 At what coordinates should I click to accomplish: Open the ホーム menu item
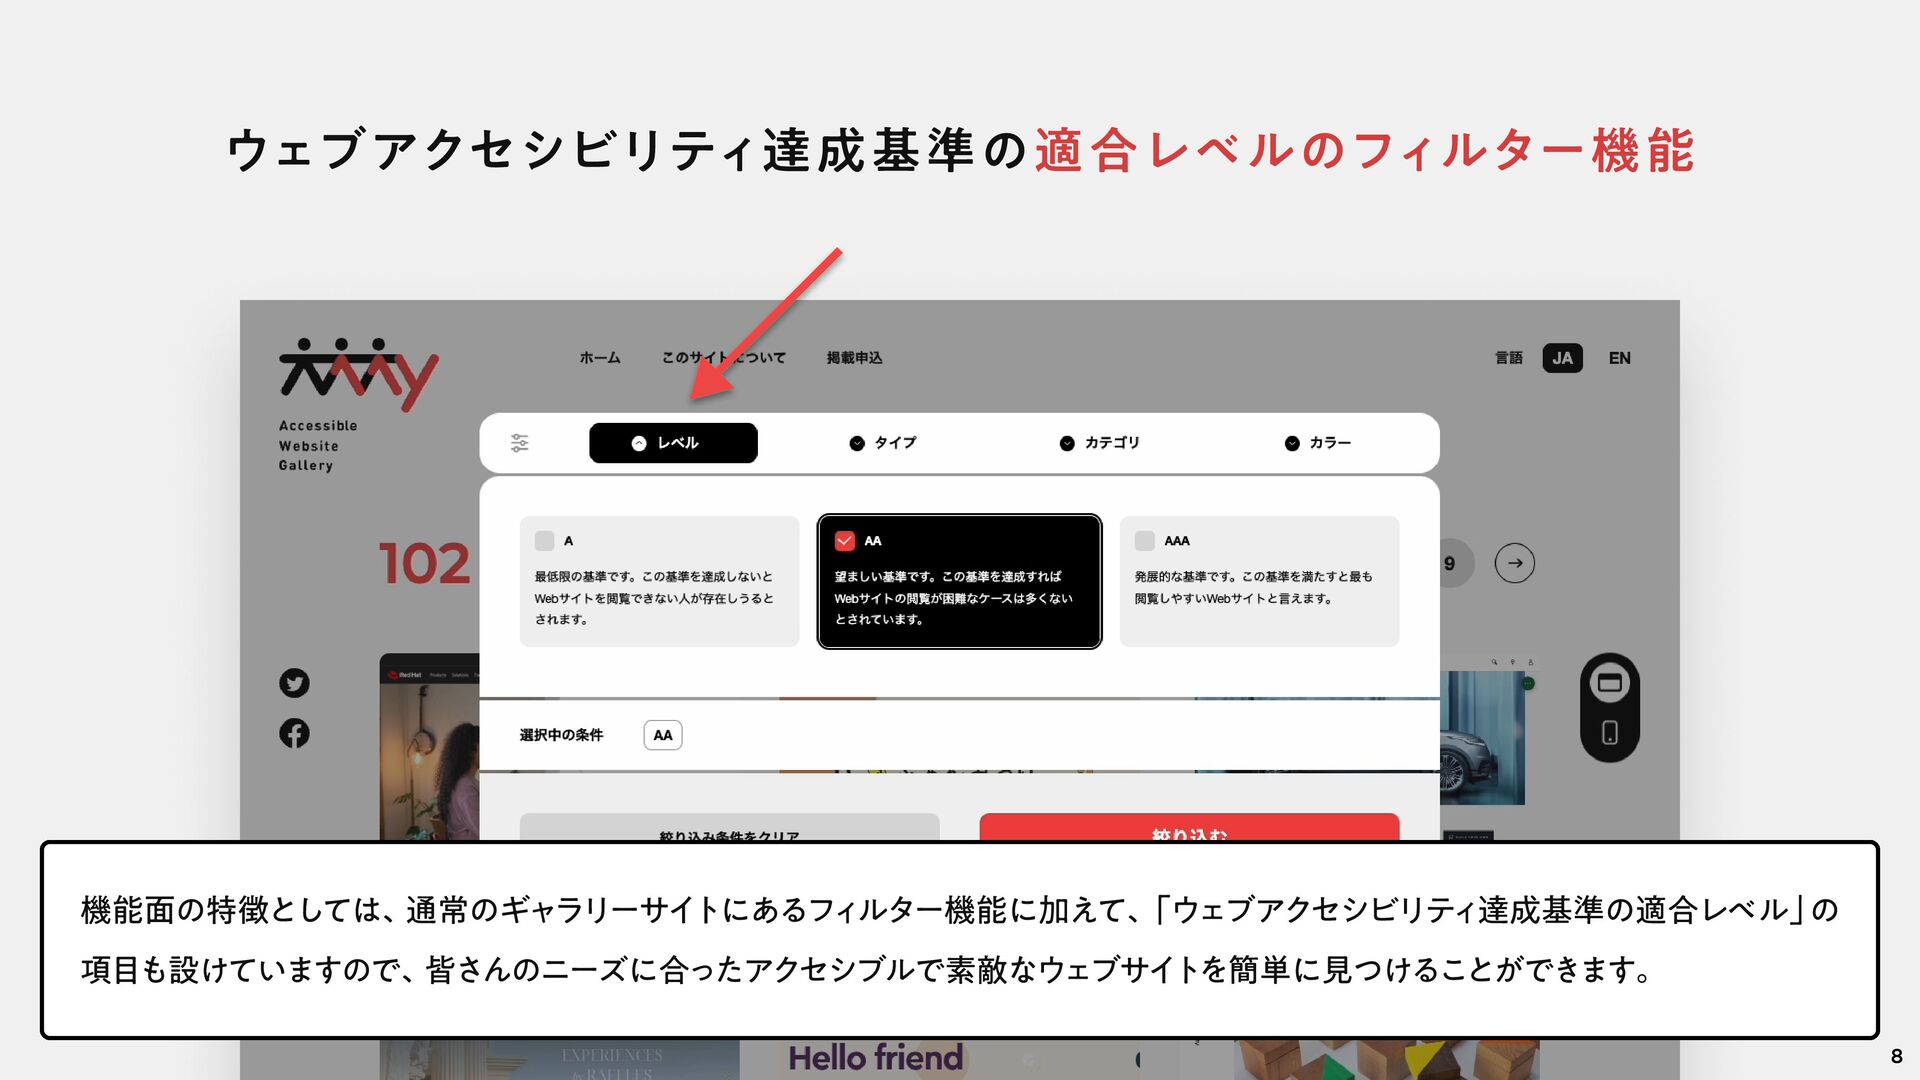(600, 358)
